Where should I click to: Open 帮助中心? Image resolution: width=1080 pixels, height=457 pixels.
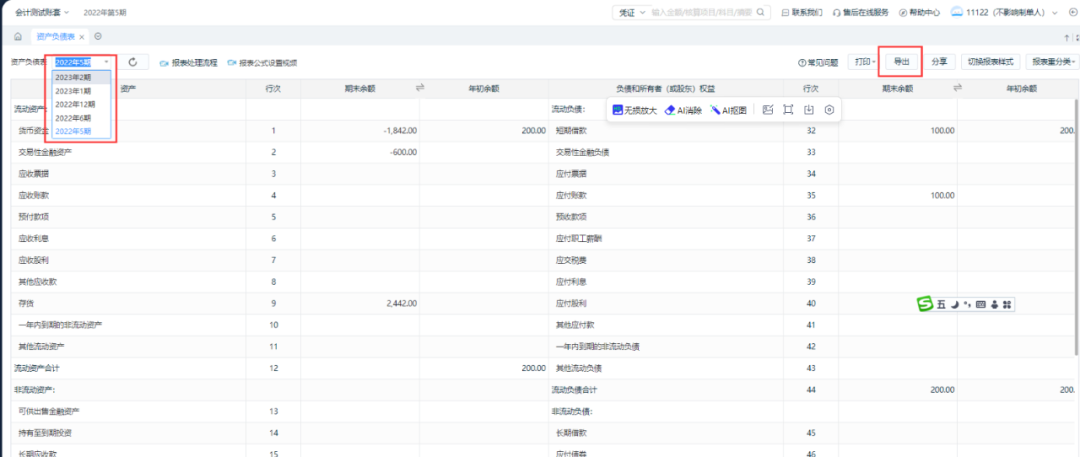920,12
